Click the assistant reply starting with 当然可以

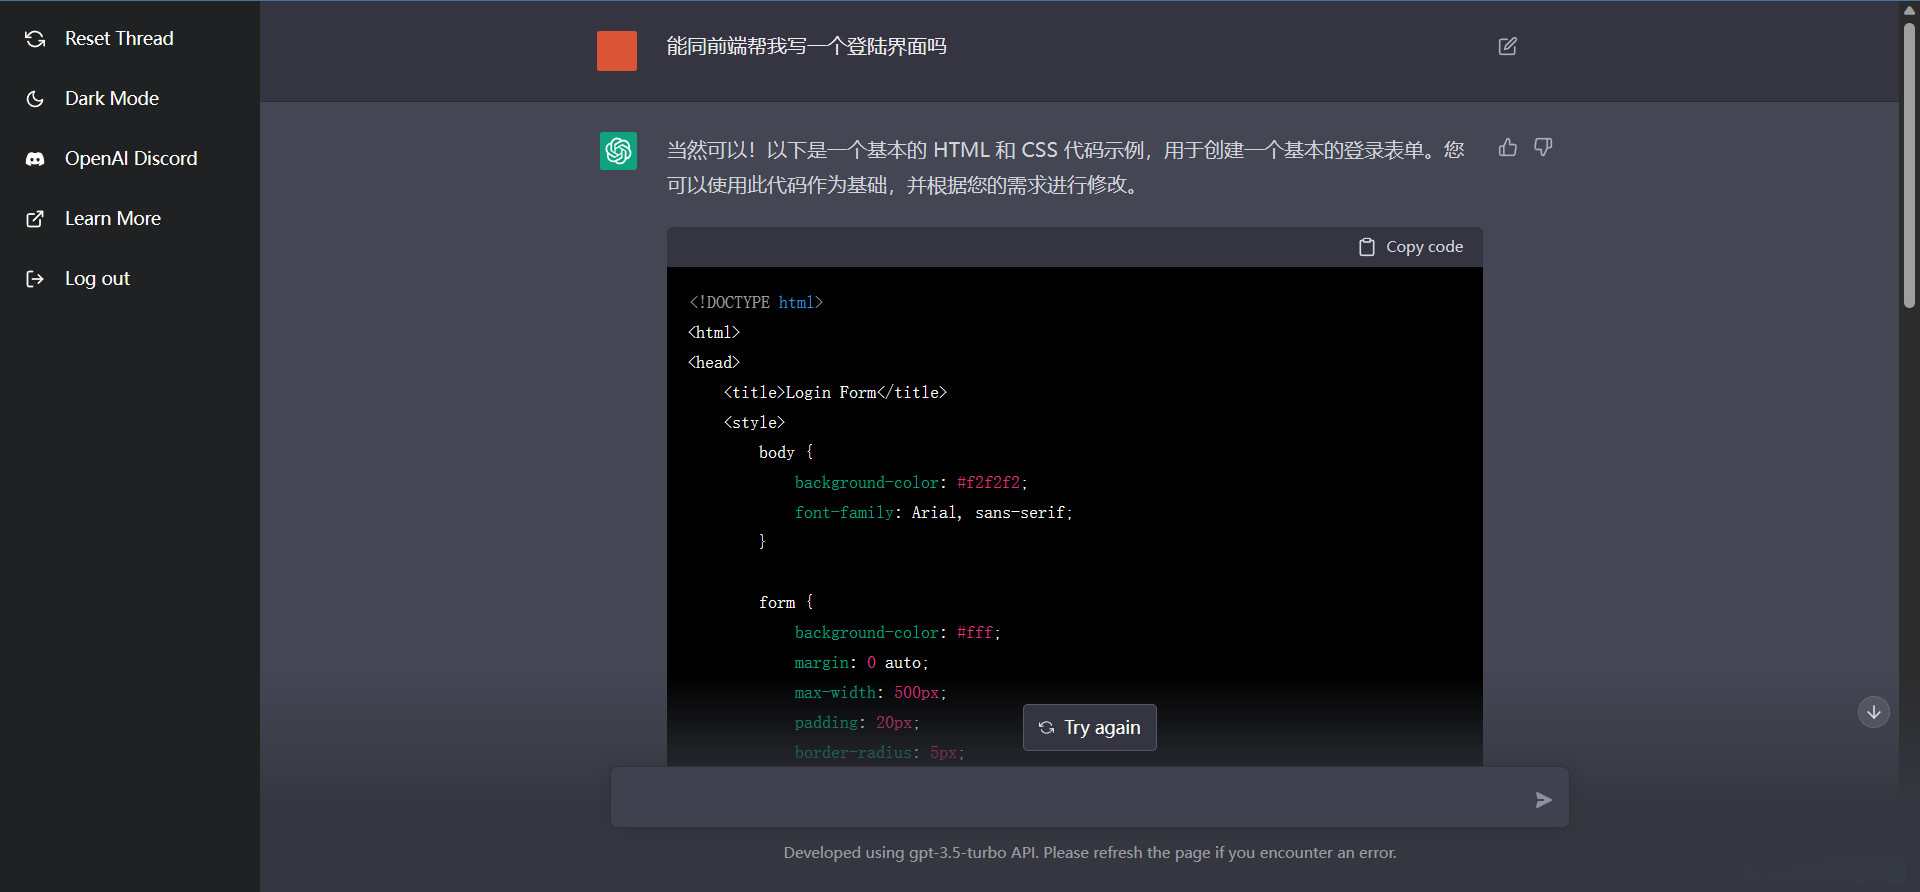pyautogui.click(x=1066, y=167)
